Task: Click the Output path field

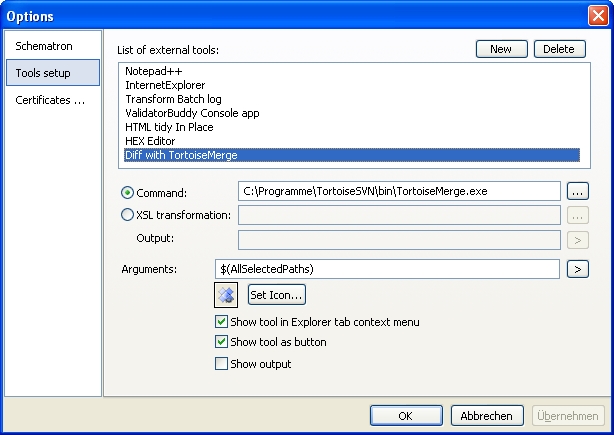Action: click(x=399, y=240)
